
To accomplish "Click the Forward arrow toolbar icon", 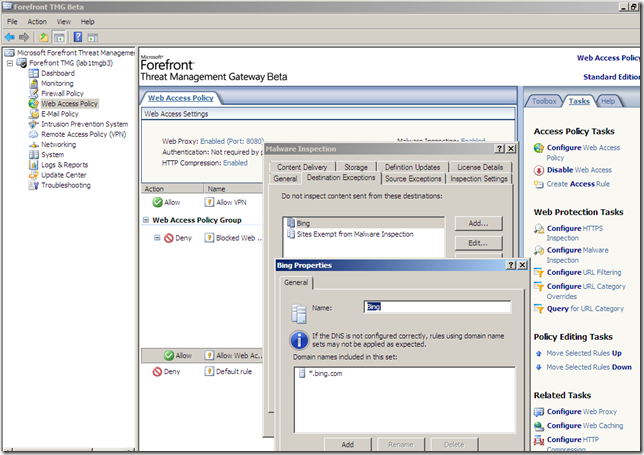I will click(24, 37).
